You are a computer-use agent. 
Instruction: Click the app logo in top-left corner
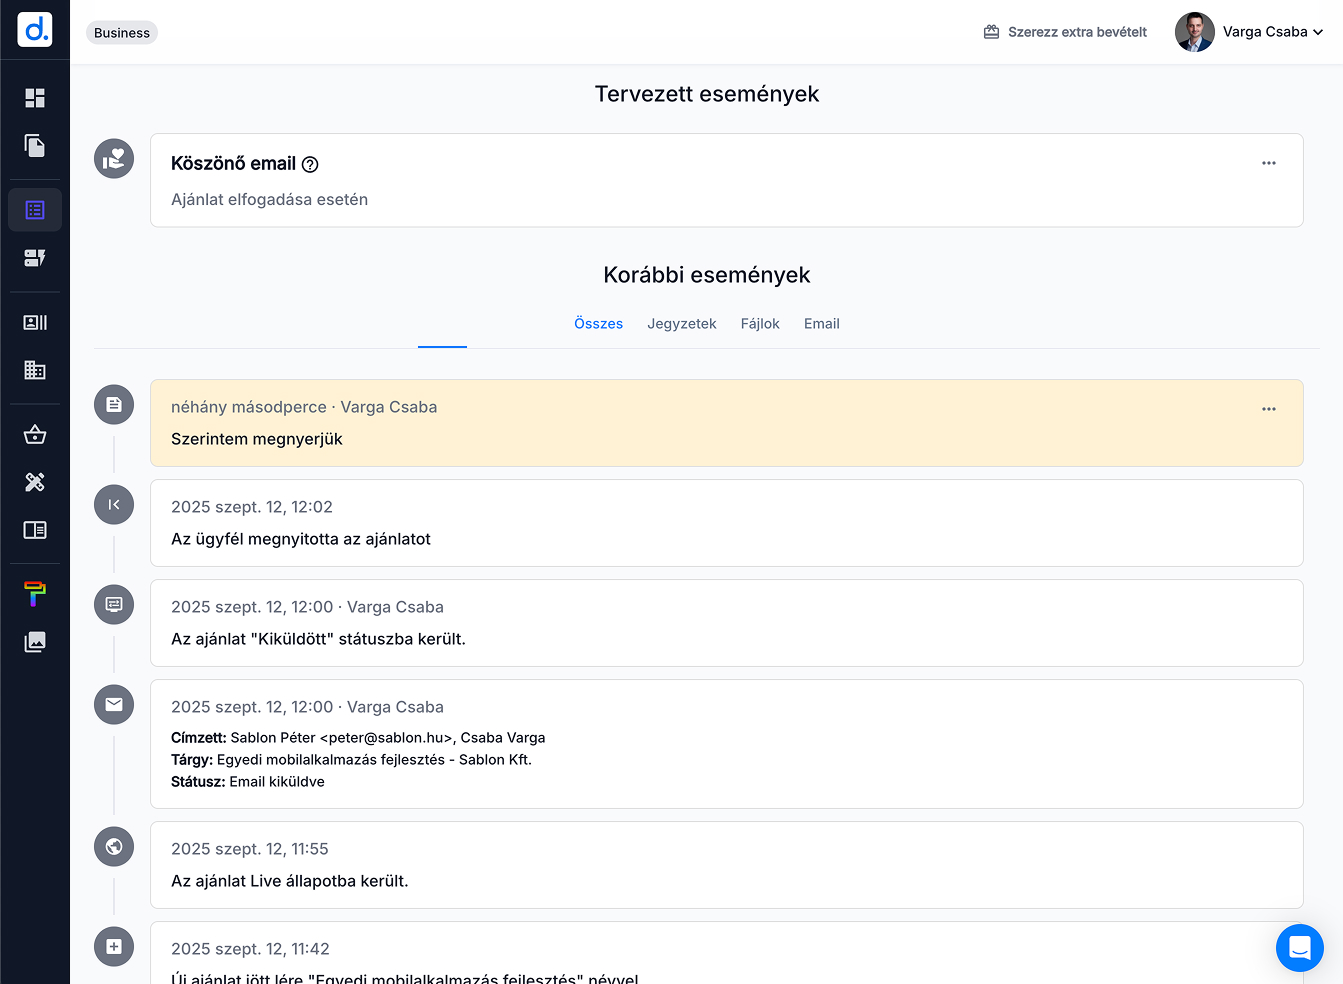(x=35, y=30)
